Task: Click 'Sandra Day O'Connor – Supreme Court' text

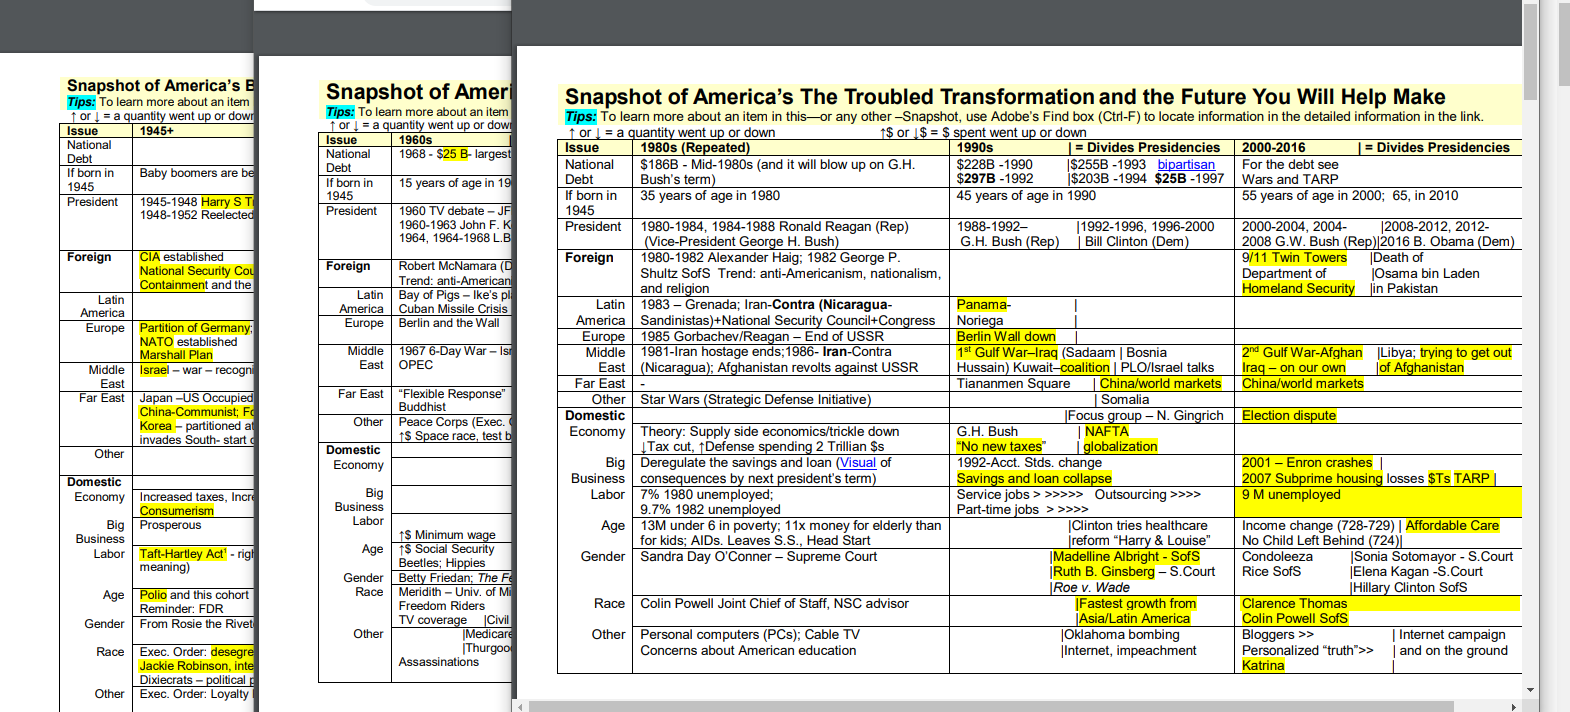Action: (759, 556)
